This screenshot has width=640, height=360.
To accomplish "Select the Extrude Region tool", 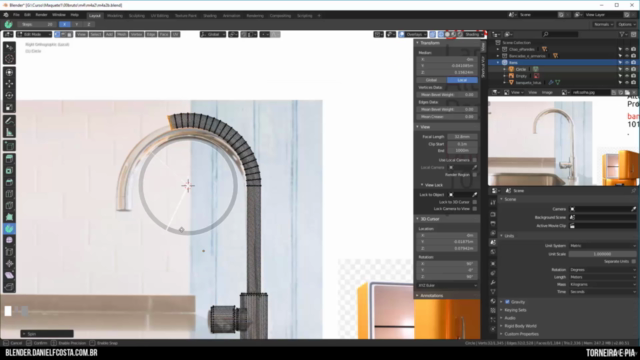I will pos(9,159).
